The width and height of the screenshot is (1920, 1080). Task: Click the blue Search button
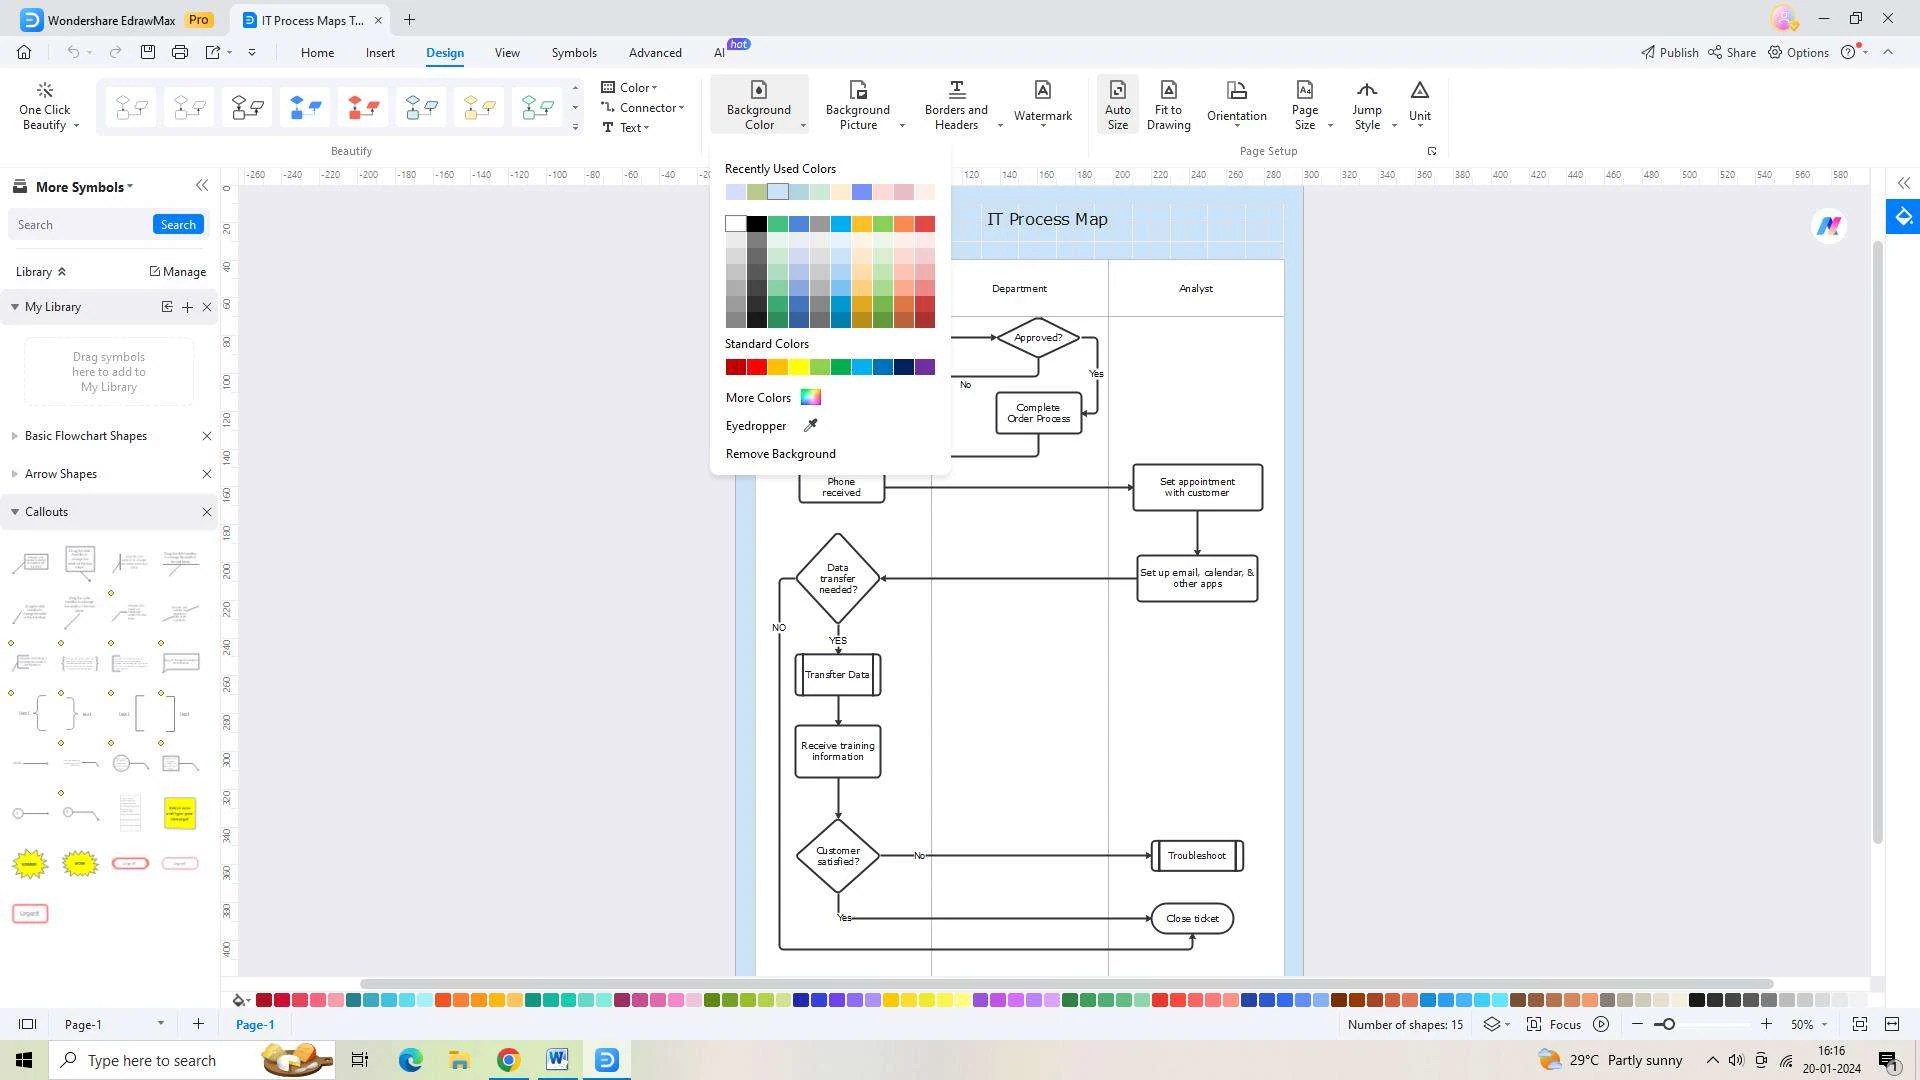[x=178, y=225]
